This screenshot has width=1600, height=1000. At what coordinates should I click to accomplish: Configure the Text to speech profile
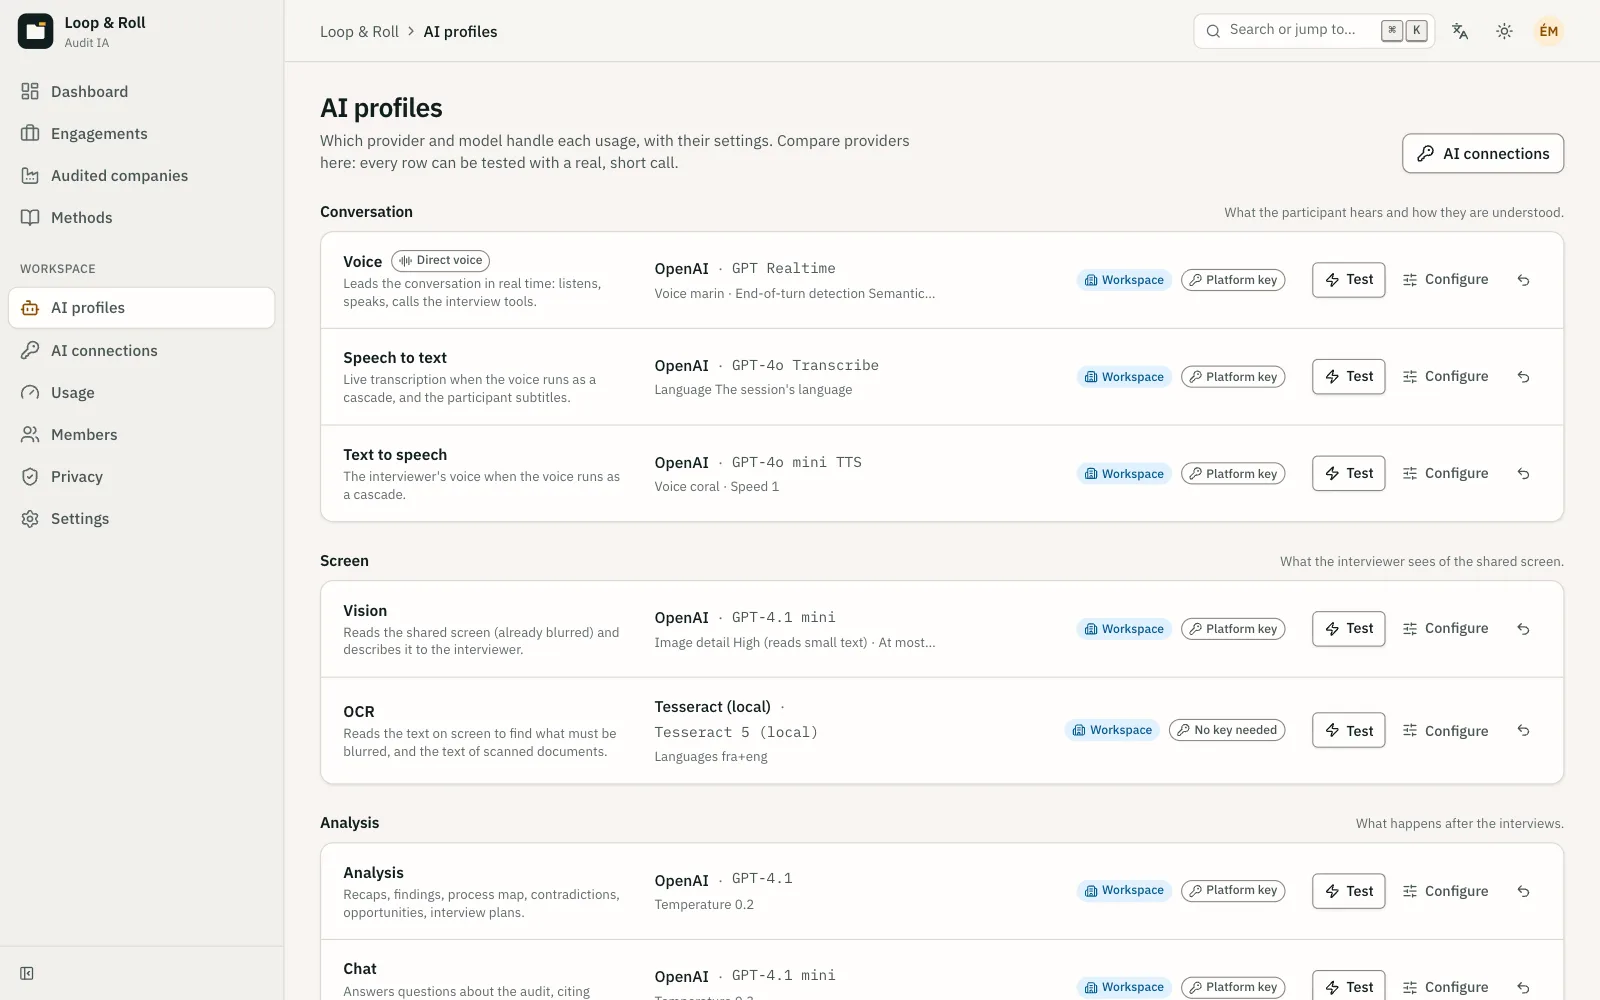tap(1445, 474)
